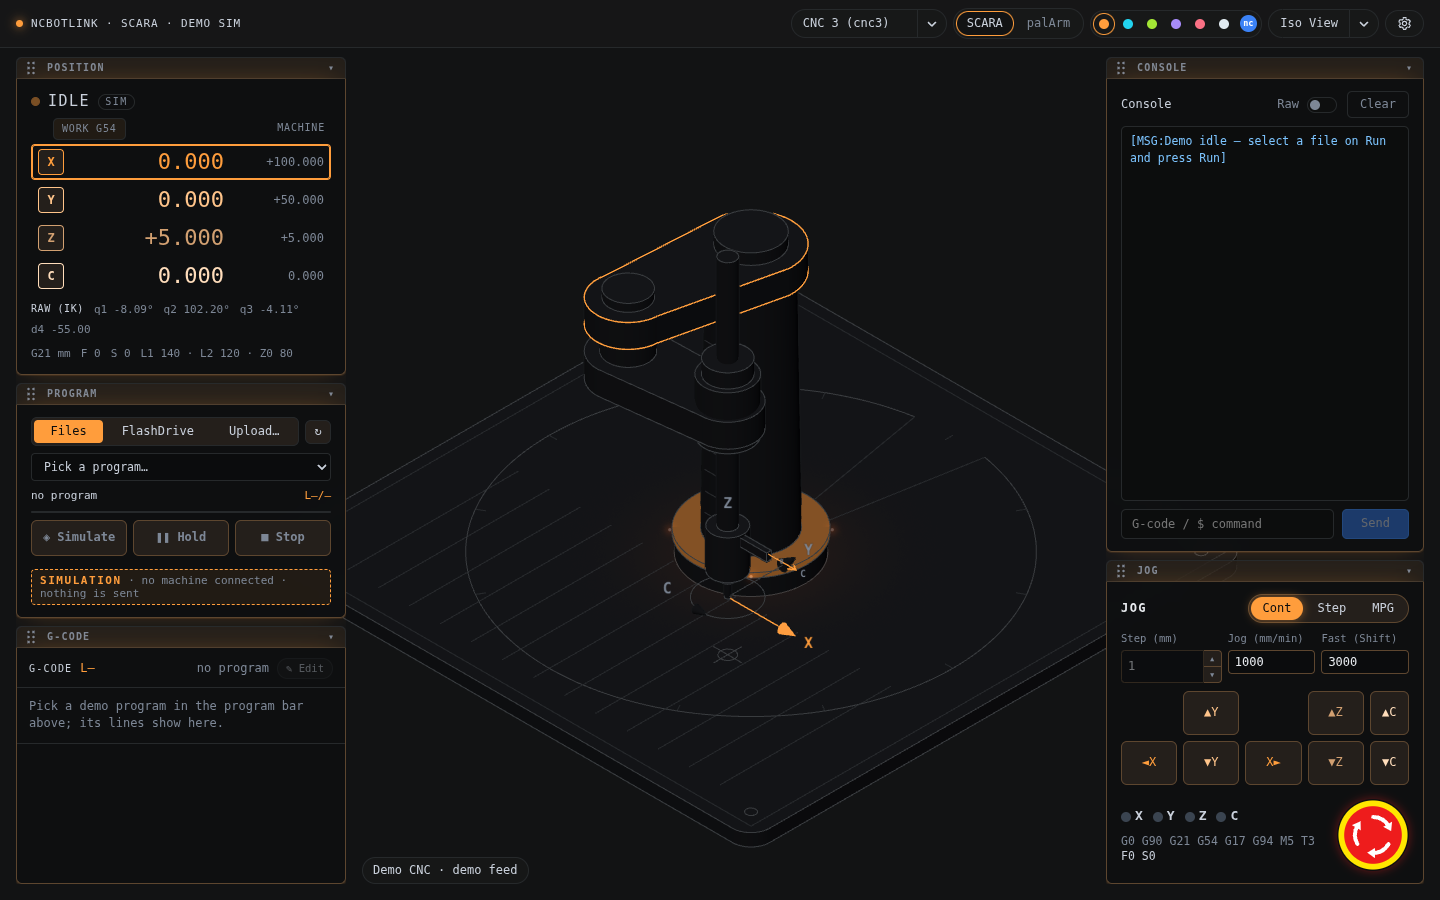Collapse the Console panel
This screenshot has height=900, width=1440.
click(x=1409, y=68)
